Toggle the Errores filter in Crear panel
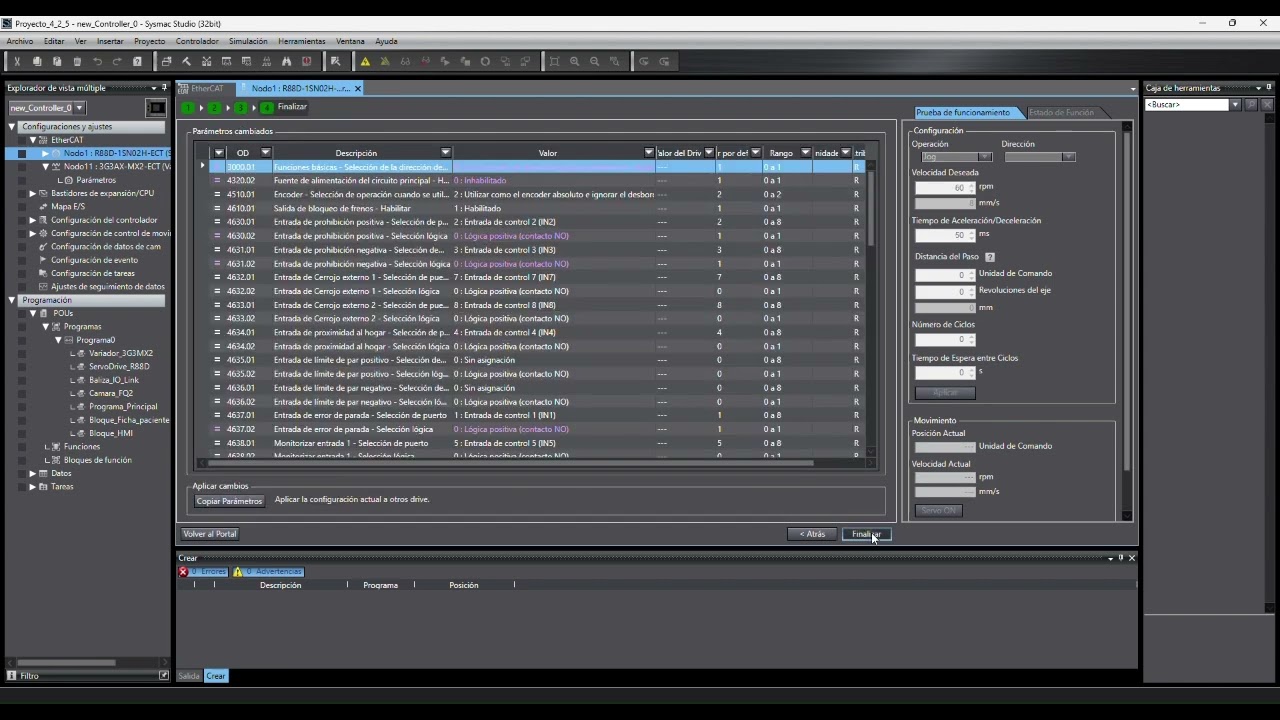The image size is (1280, 720). pyautogui.click(x=203, y=572)
